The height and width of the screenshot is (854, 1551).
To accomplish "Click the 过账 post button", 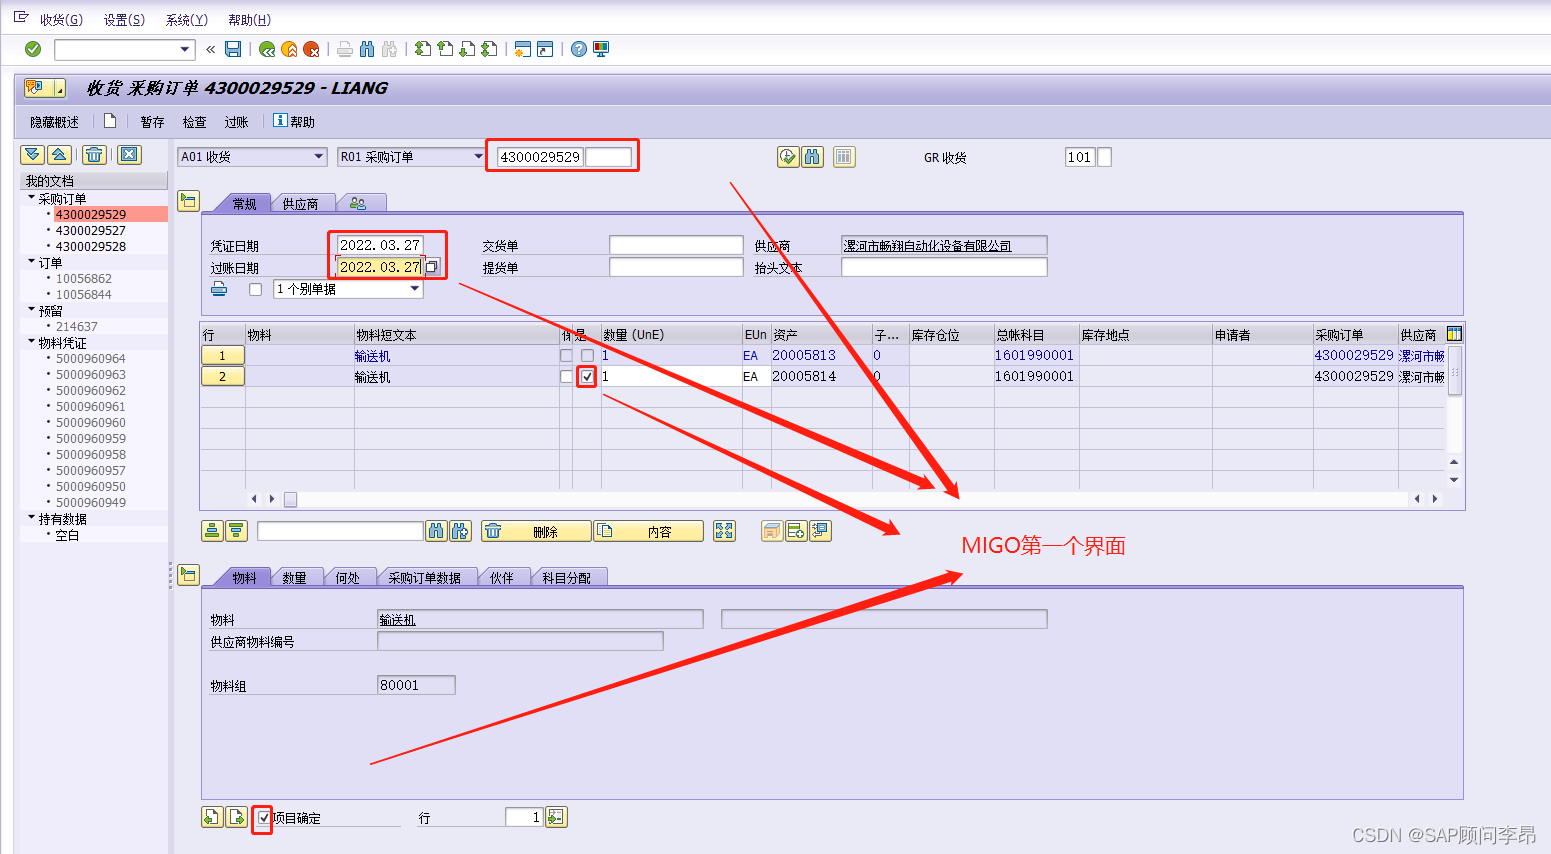I will 236,122.
